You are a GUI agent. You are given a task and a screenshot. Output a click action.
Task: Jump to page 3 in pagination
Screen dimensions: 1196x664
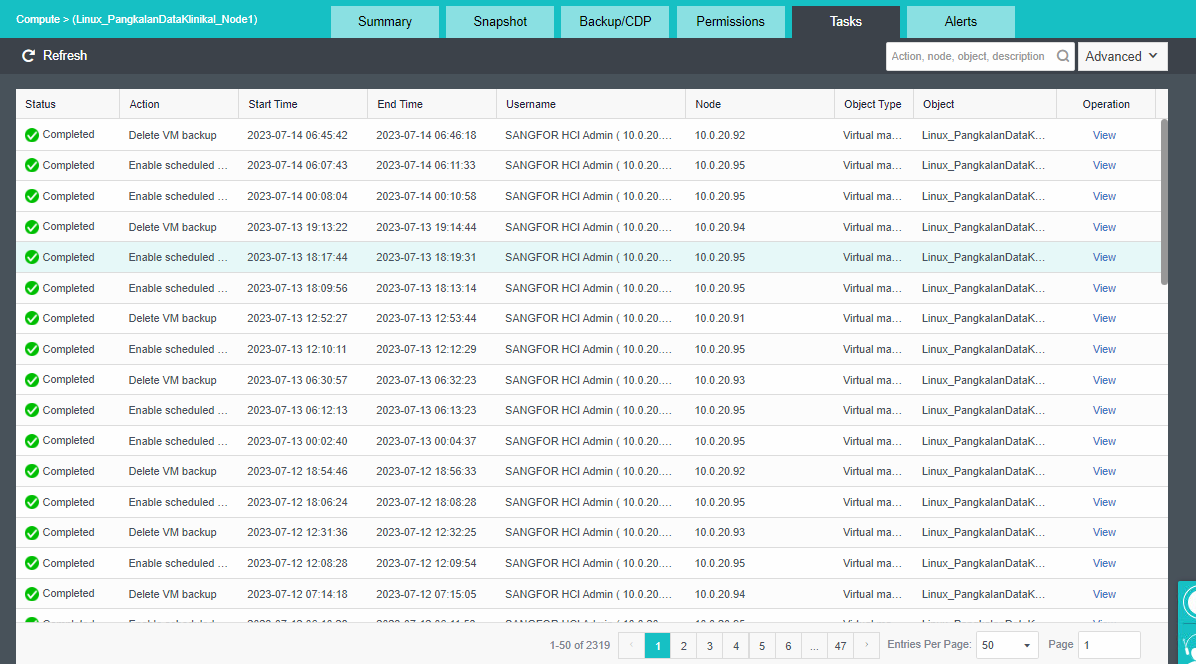[x=709, y=646]
